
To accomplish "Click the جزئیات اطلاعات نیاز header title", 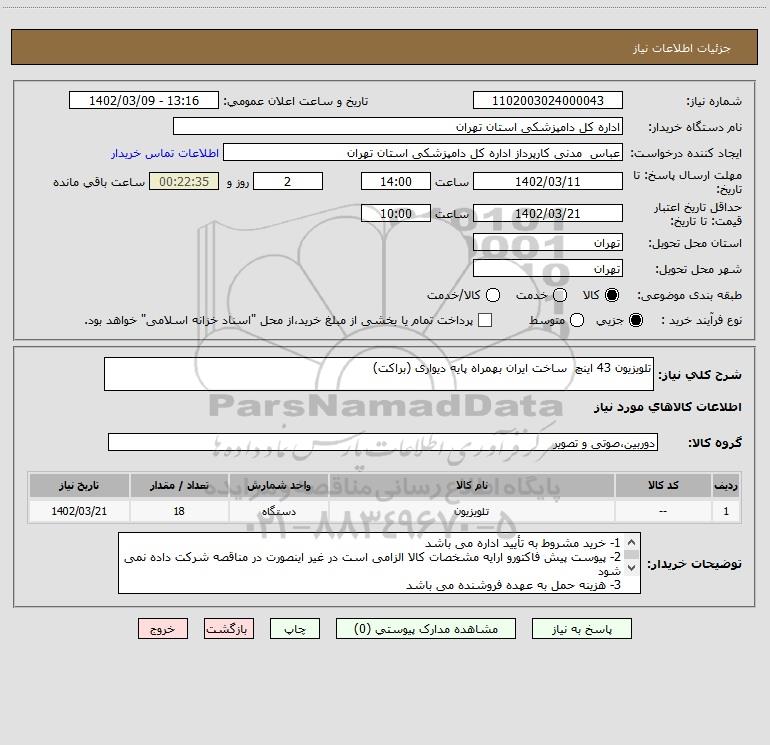I will (682, 48).
